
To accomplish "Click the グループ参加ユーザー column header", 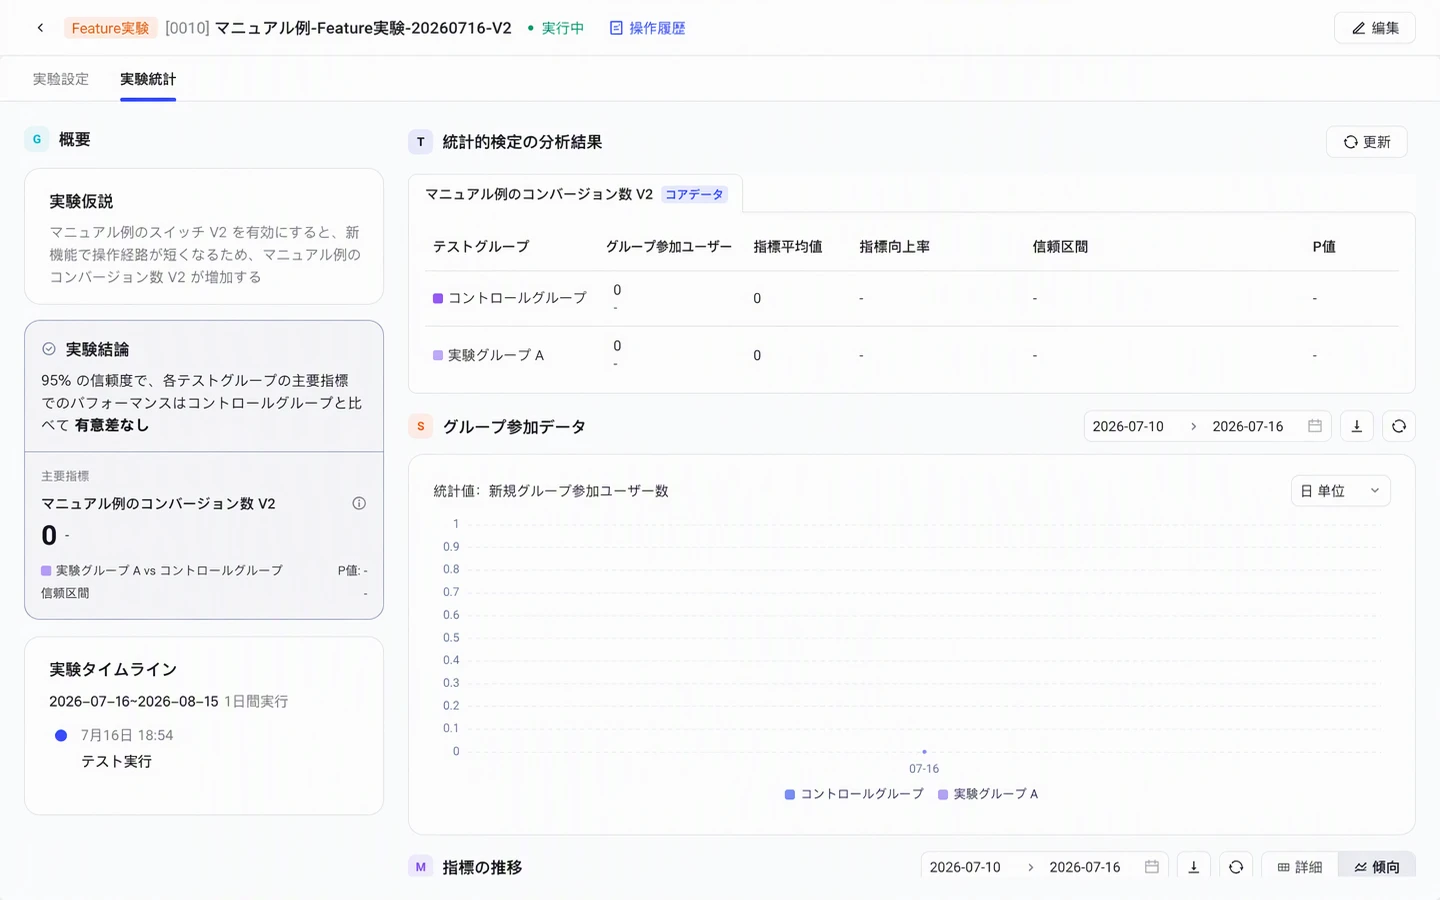I will click(x=669, y=246).
